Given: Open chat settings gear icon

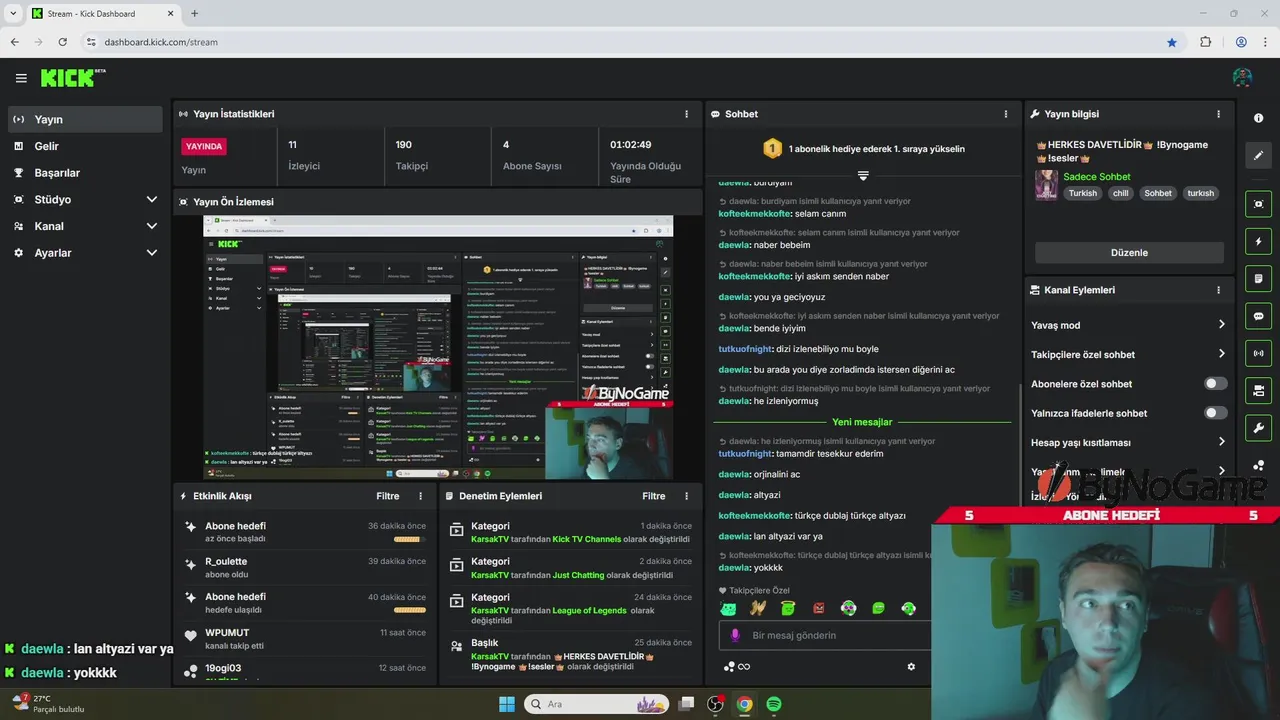Looking at the screenshot, I should click(x=911, y=667).
